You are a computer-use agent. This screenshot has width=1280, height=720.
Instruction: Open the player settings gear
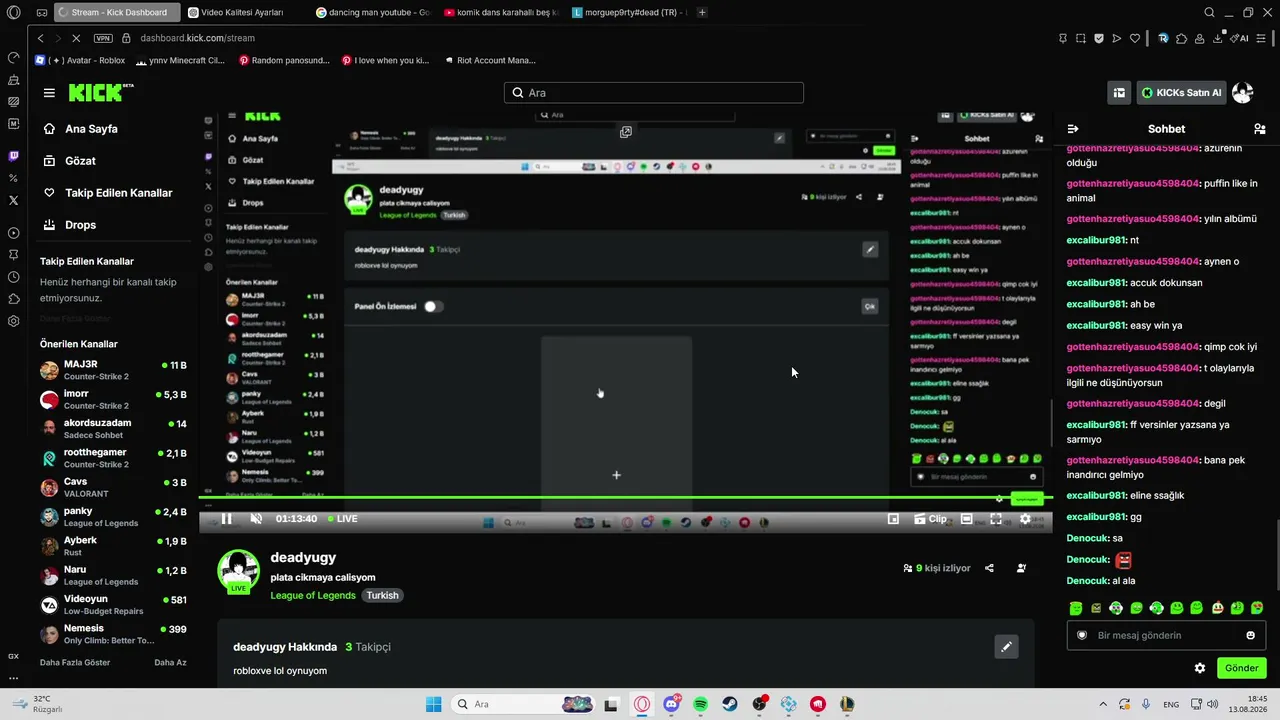tap(1025, 519)
